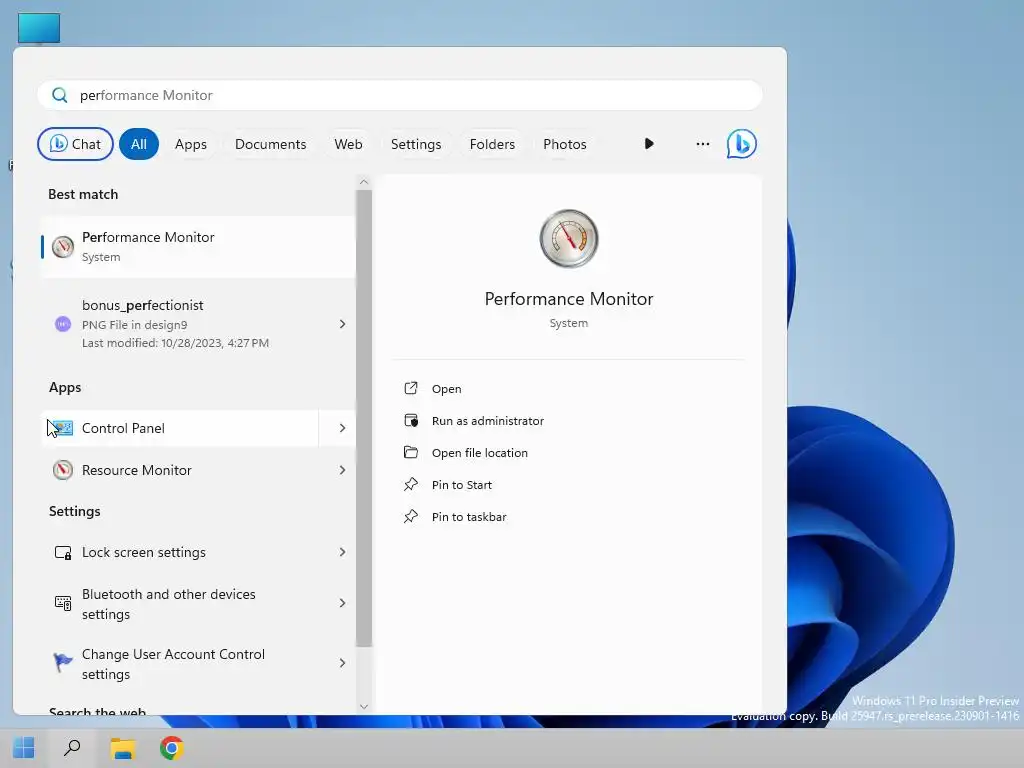Click the Lock screen settings icon
1024x768 pixels.
click(63, 552)
